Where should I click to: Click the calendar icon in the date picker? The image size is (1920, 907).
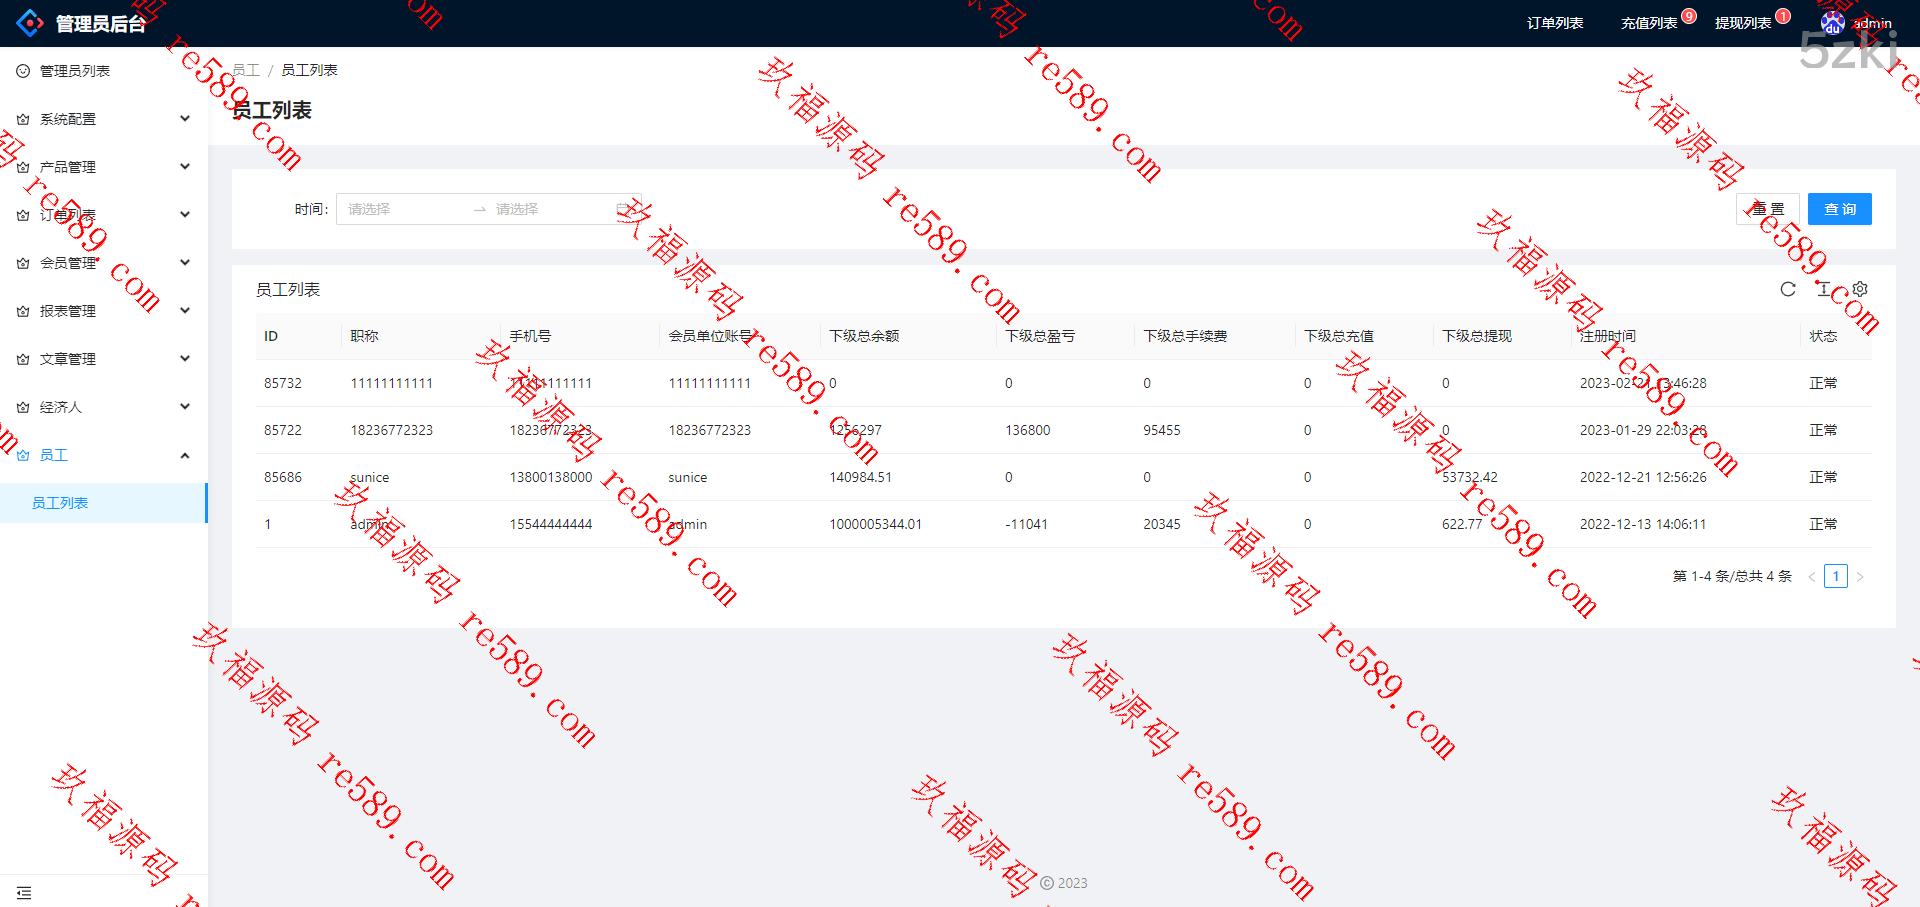622,209
